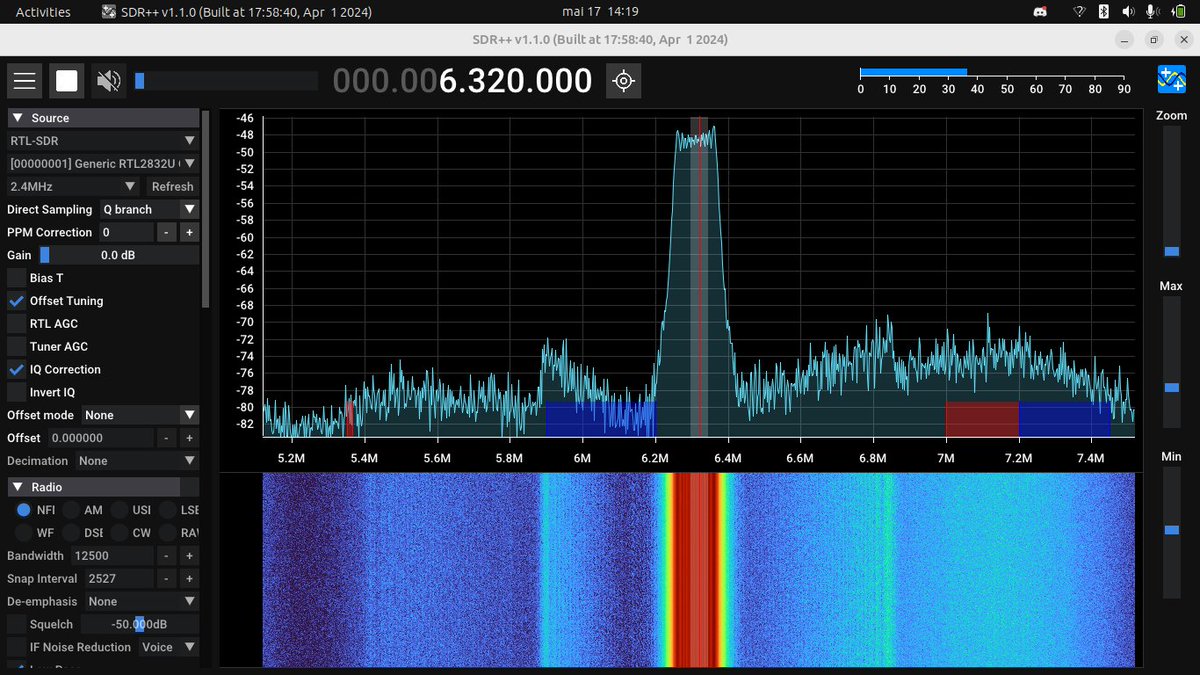
Task: Decrease Offset with minus button
Action: (x=167, y=438)
